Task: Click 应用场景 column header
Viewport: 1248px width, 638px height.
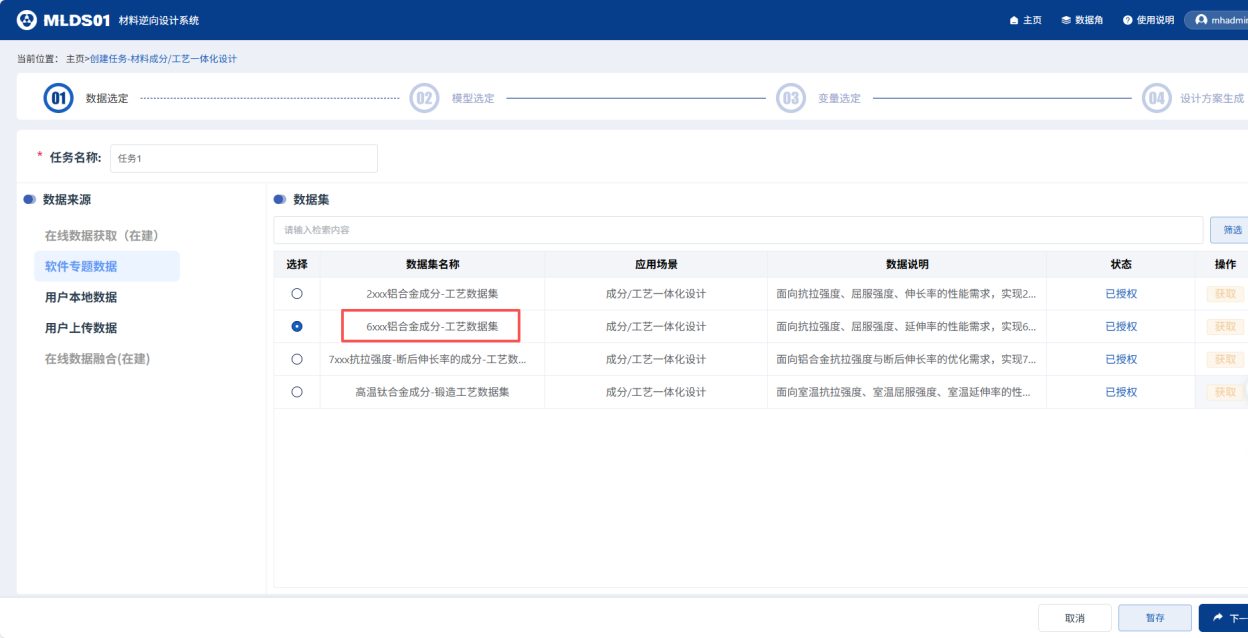Action: [656, 264]
